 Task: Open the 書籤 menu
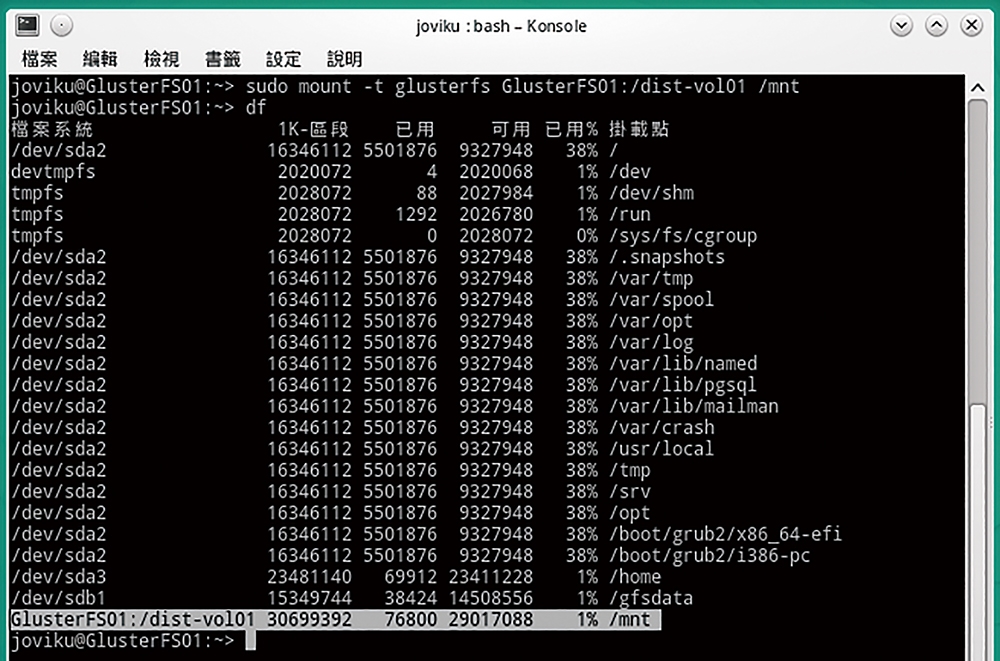(x=223, y=59)
